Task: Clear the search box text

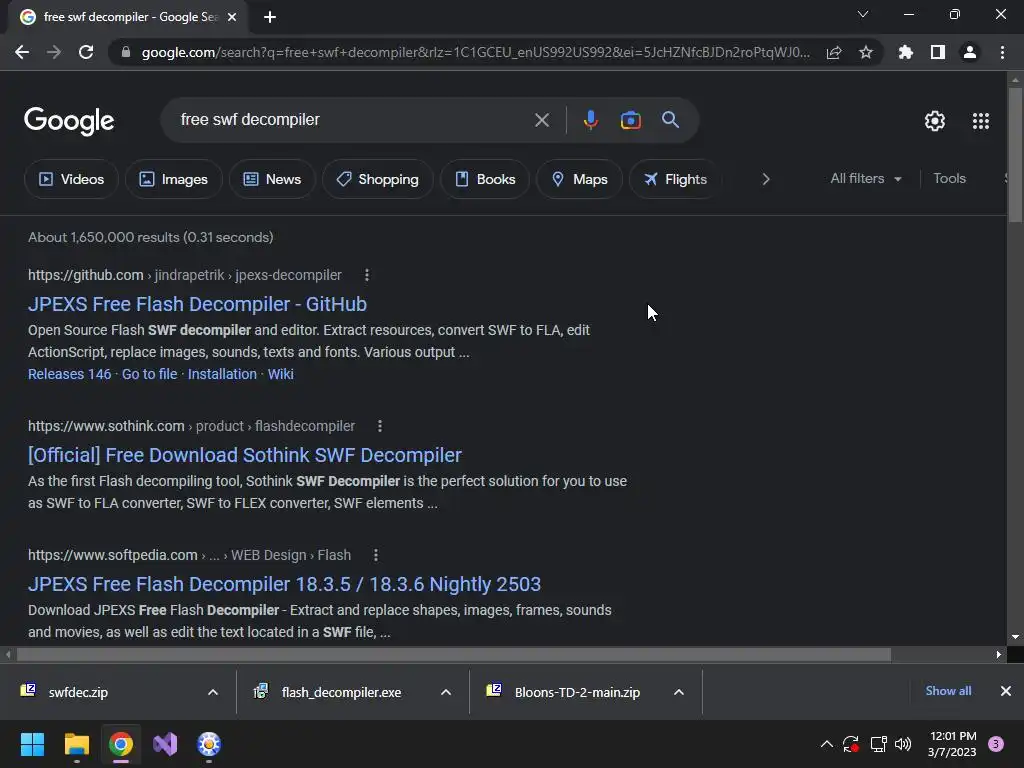Action: 541,120
